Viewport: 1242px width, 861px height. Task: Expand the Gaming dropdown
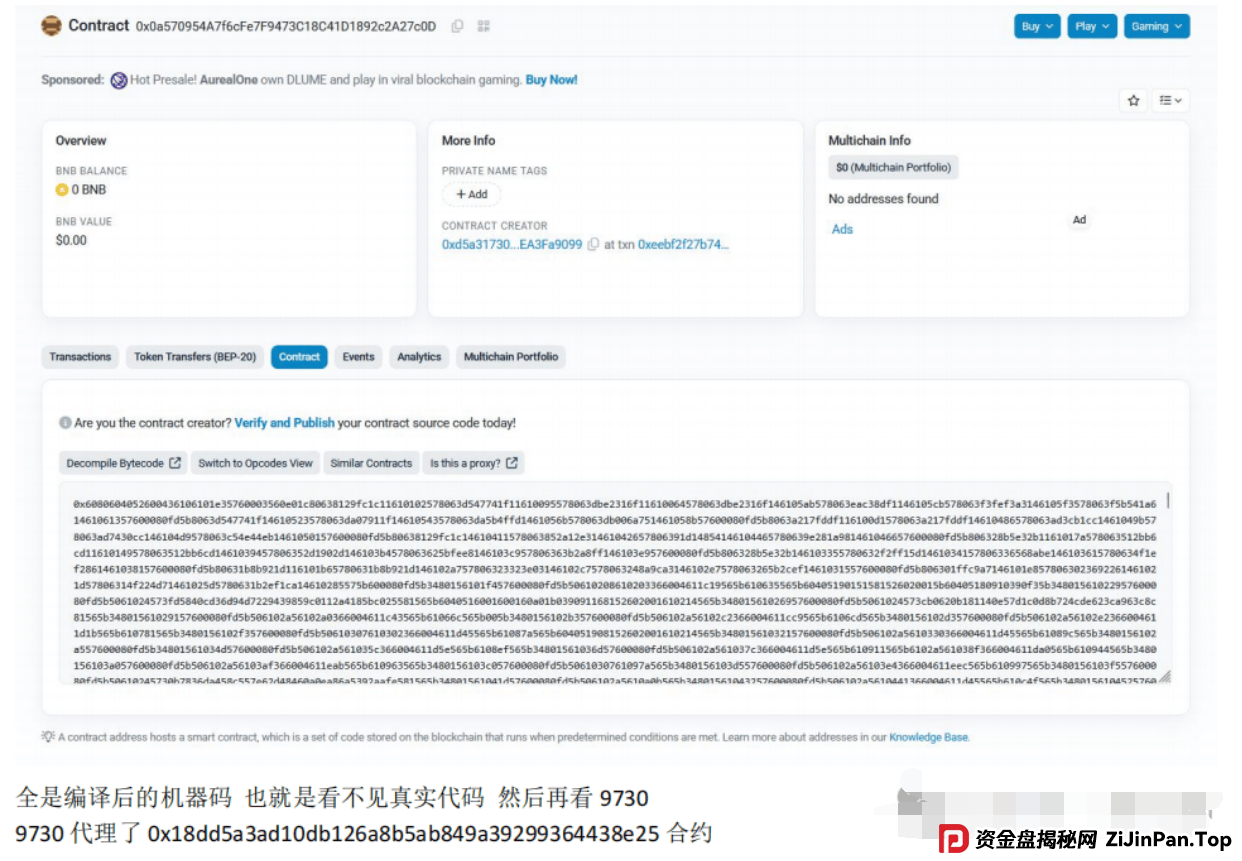point(1156,27)
